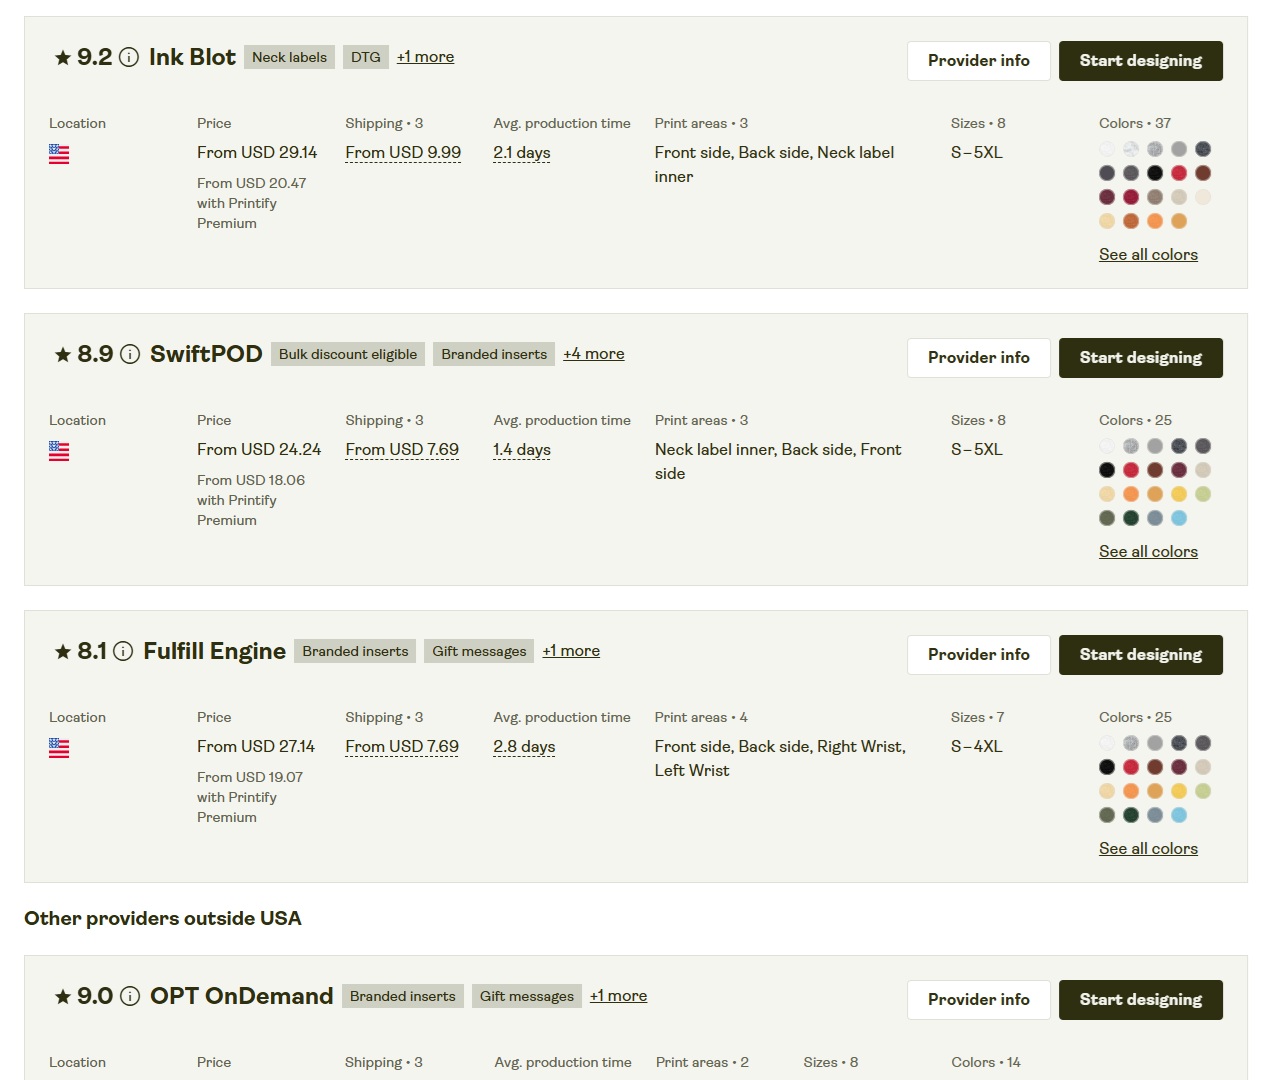Pick the red swatch in Ink Blot colors
Viewport: 1280px width, 1080px height.
[1179, 173]
